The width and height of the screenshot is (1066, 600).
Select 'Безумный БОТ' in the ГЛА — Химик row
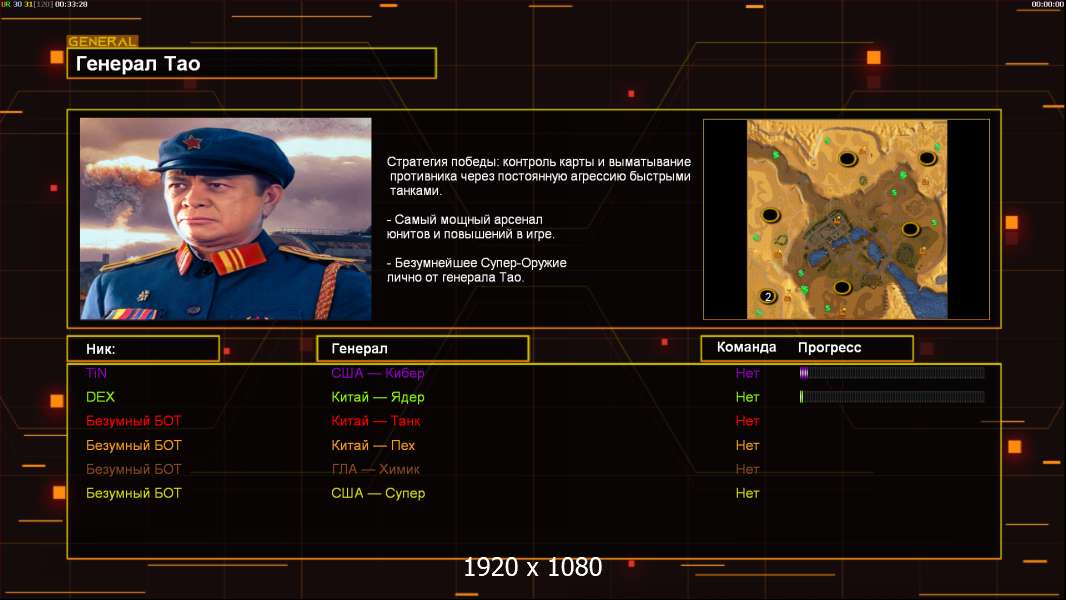[x=133, y=469]
